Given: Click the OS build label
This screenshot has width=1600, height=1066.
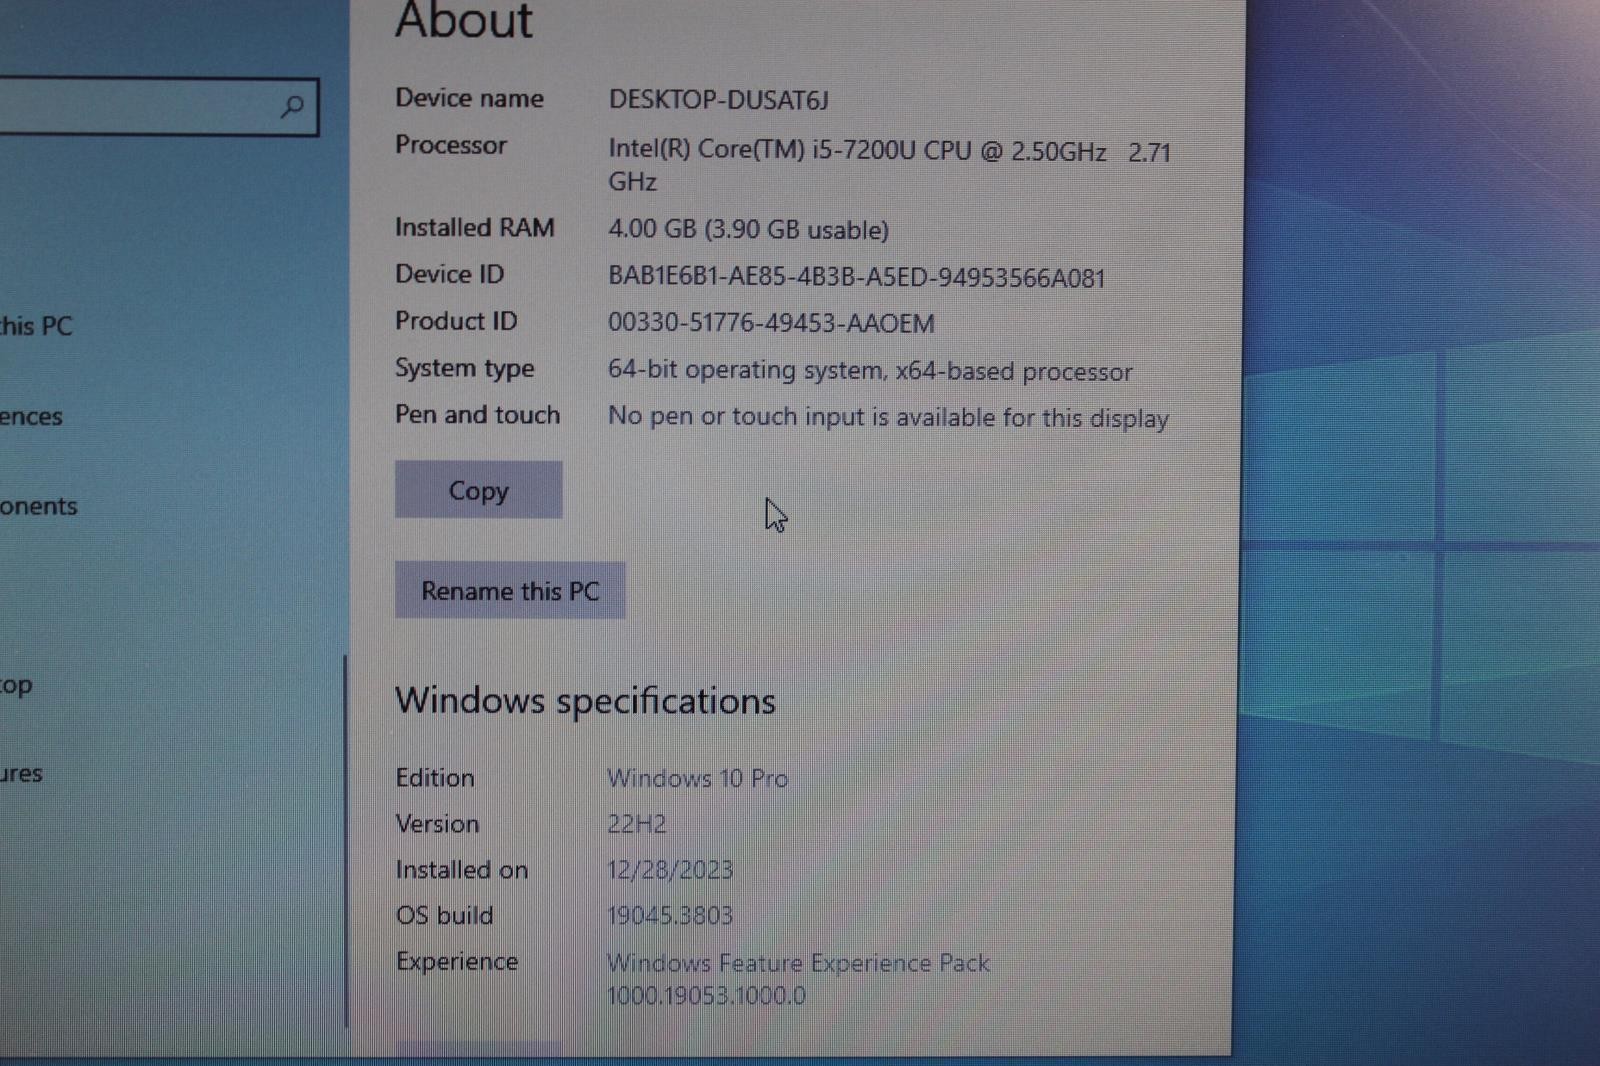Looking at the screenshot, I should coord(444,915).
